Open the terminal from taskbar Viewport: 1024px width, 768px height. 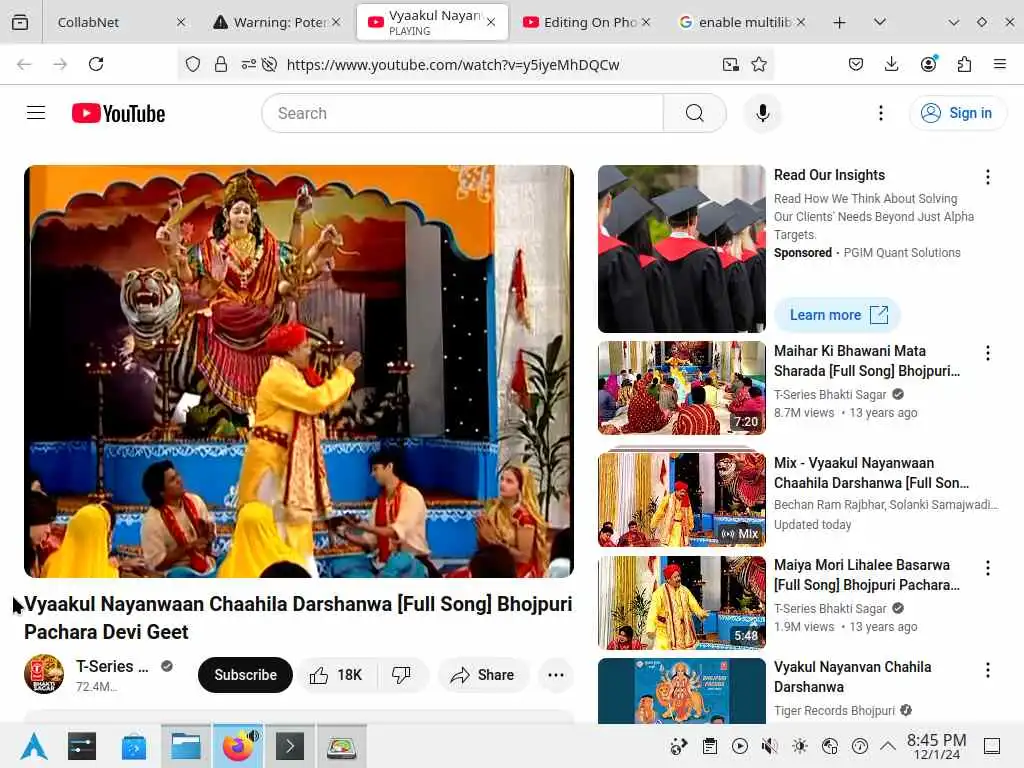click(x=290, y=746)
